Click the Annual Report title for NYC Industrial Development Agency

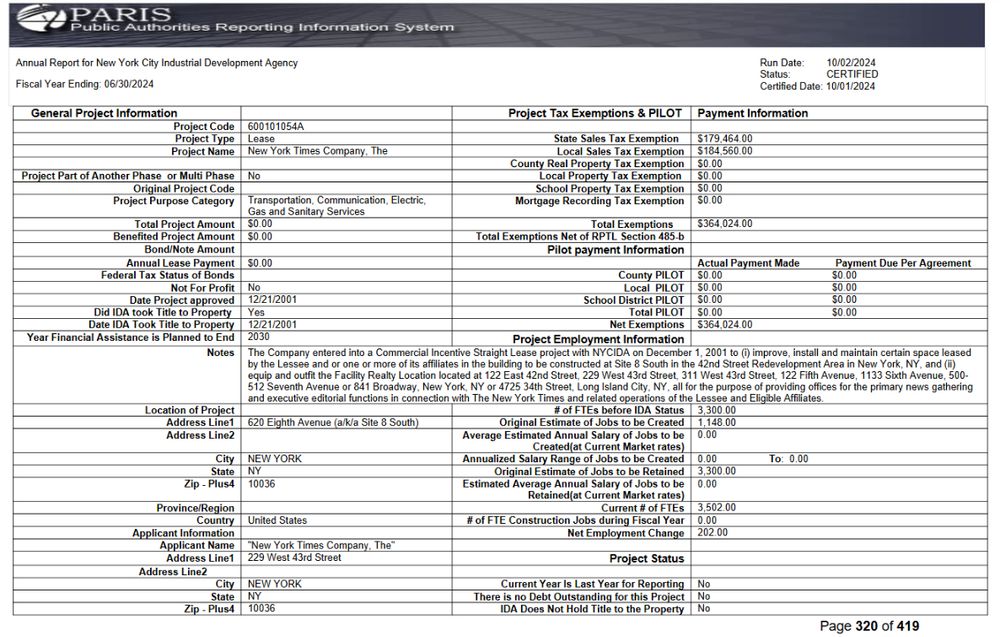point(157,62)
